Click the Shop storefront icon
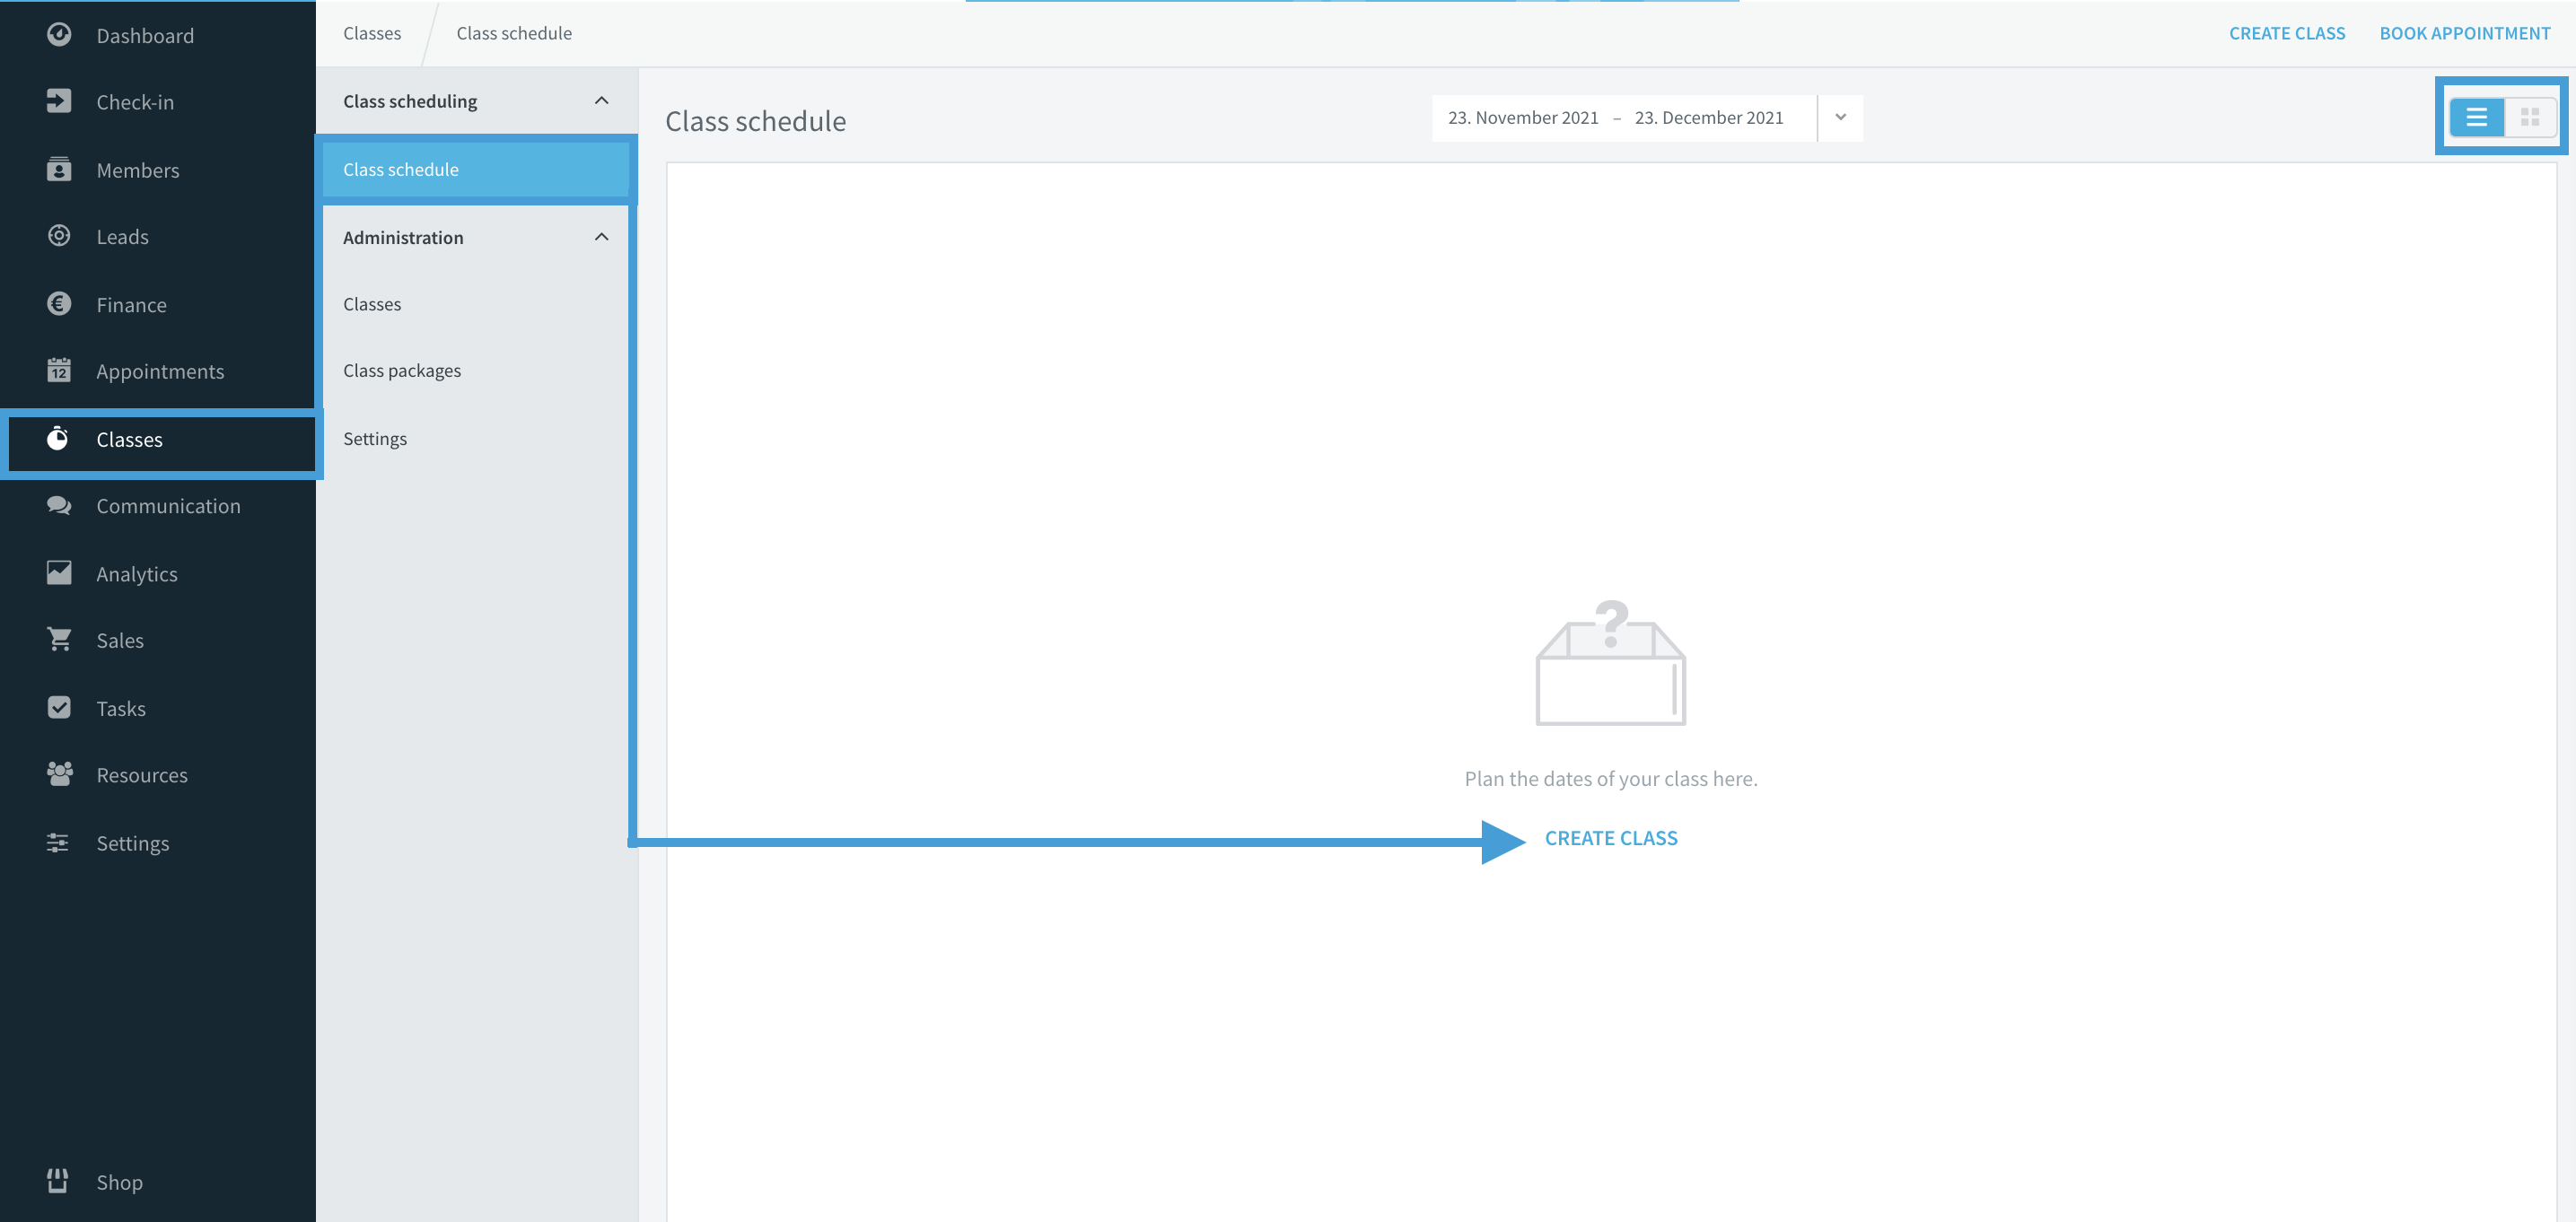Viewport: 2576px width, 1222px height. (58, 1181)
